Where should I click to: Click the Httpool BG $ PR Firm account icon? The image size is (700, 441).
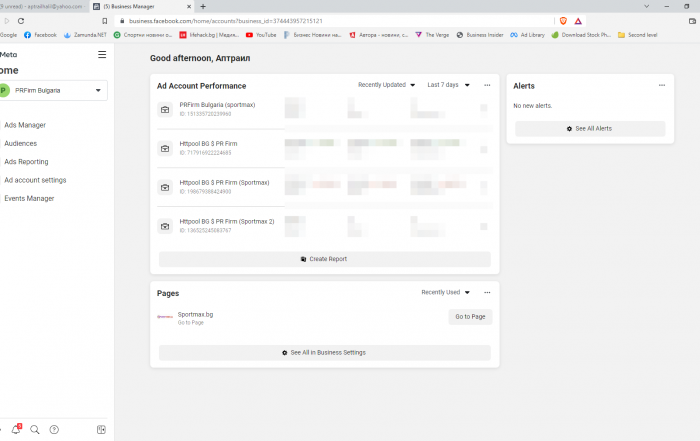165,148
